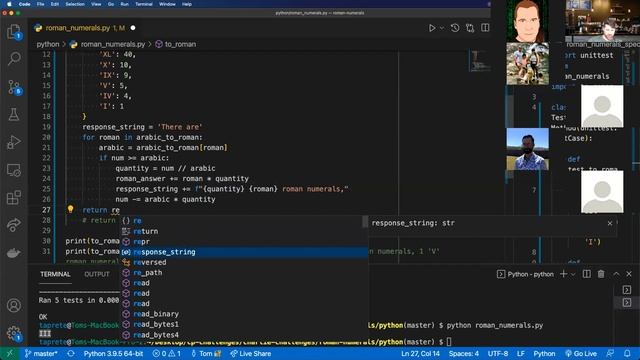Kill the terminal with trash icon
Viewport: 640px width, 360px height.
click(601, 274)
